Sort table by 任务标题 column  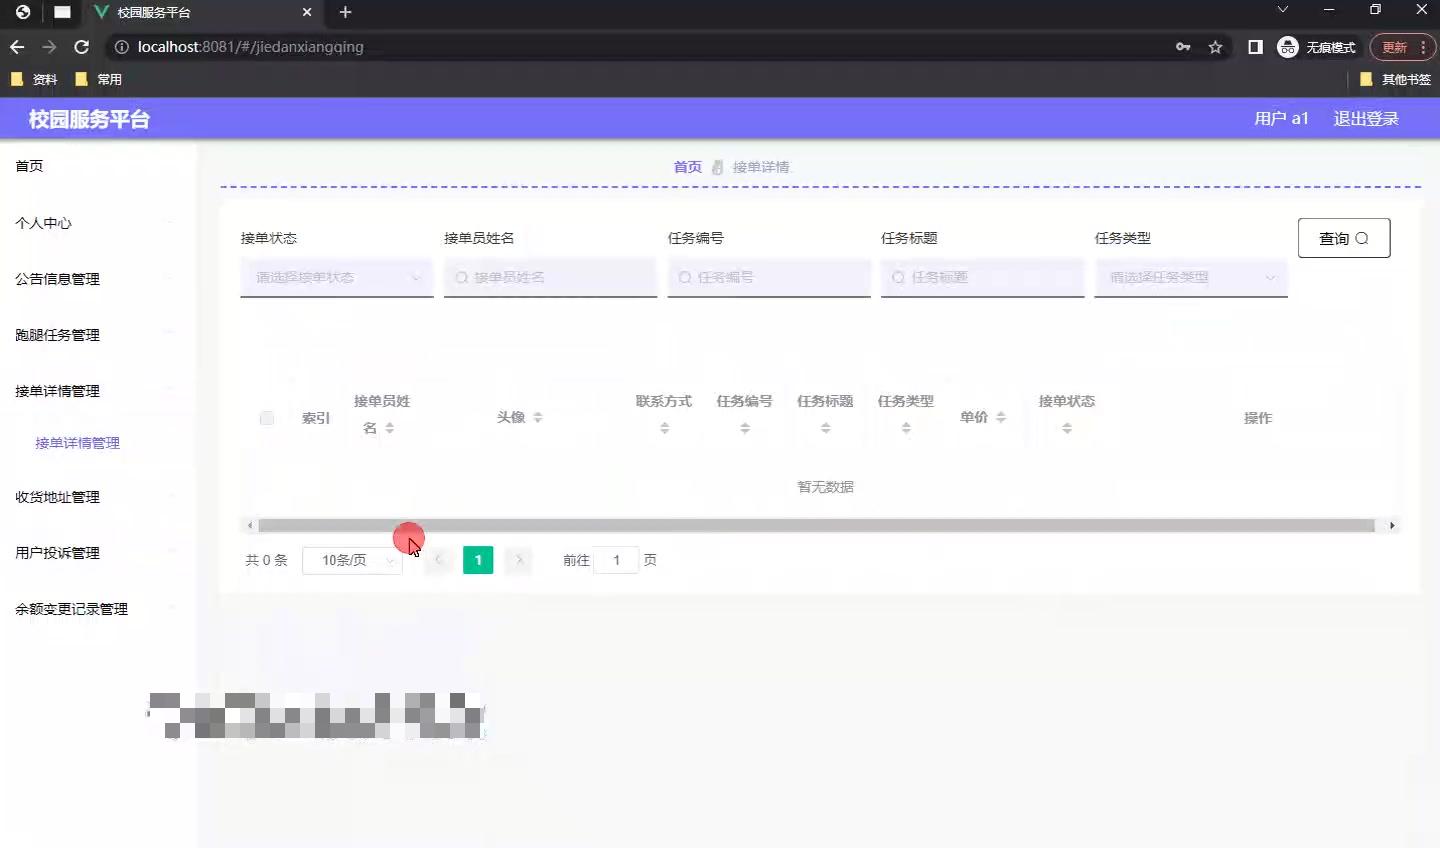pos(826,428)
